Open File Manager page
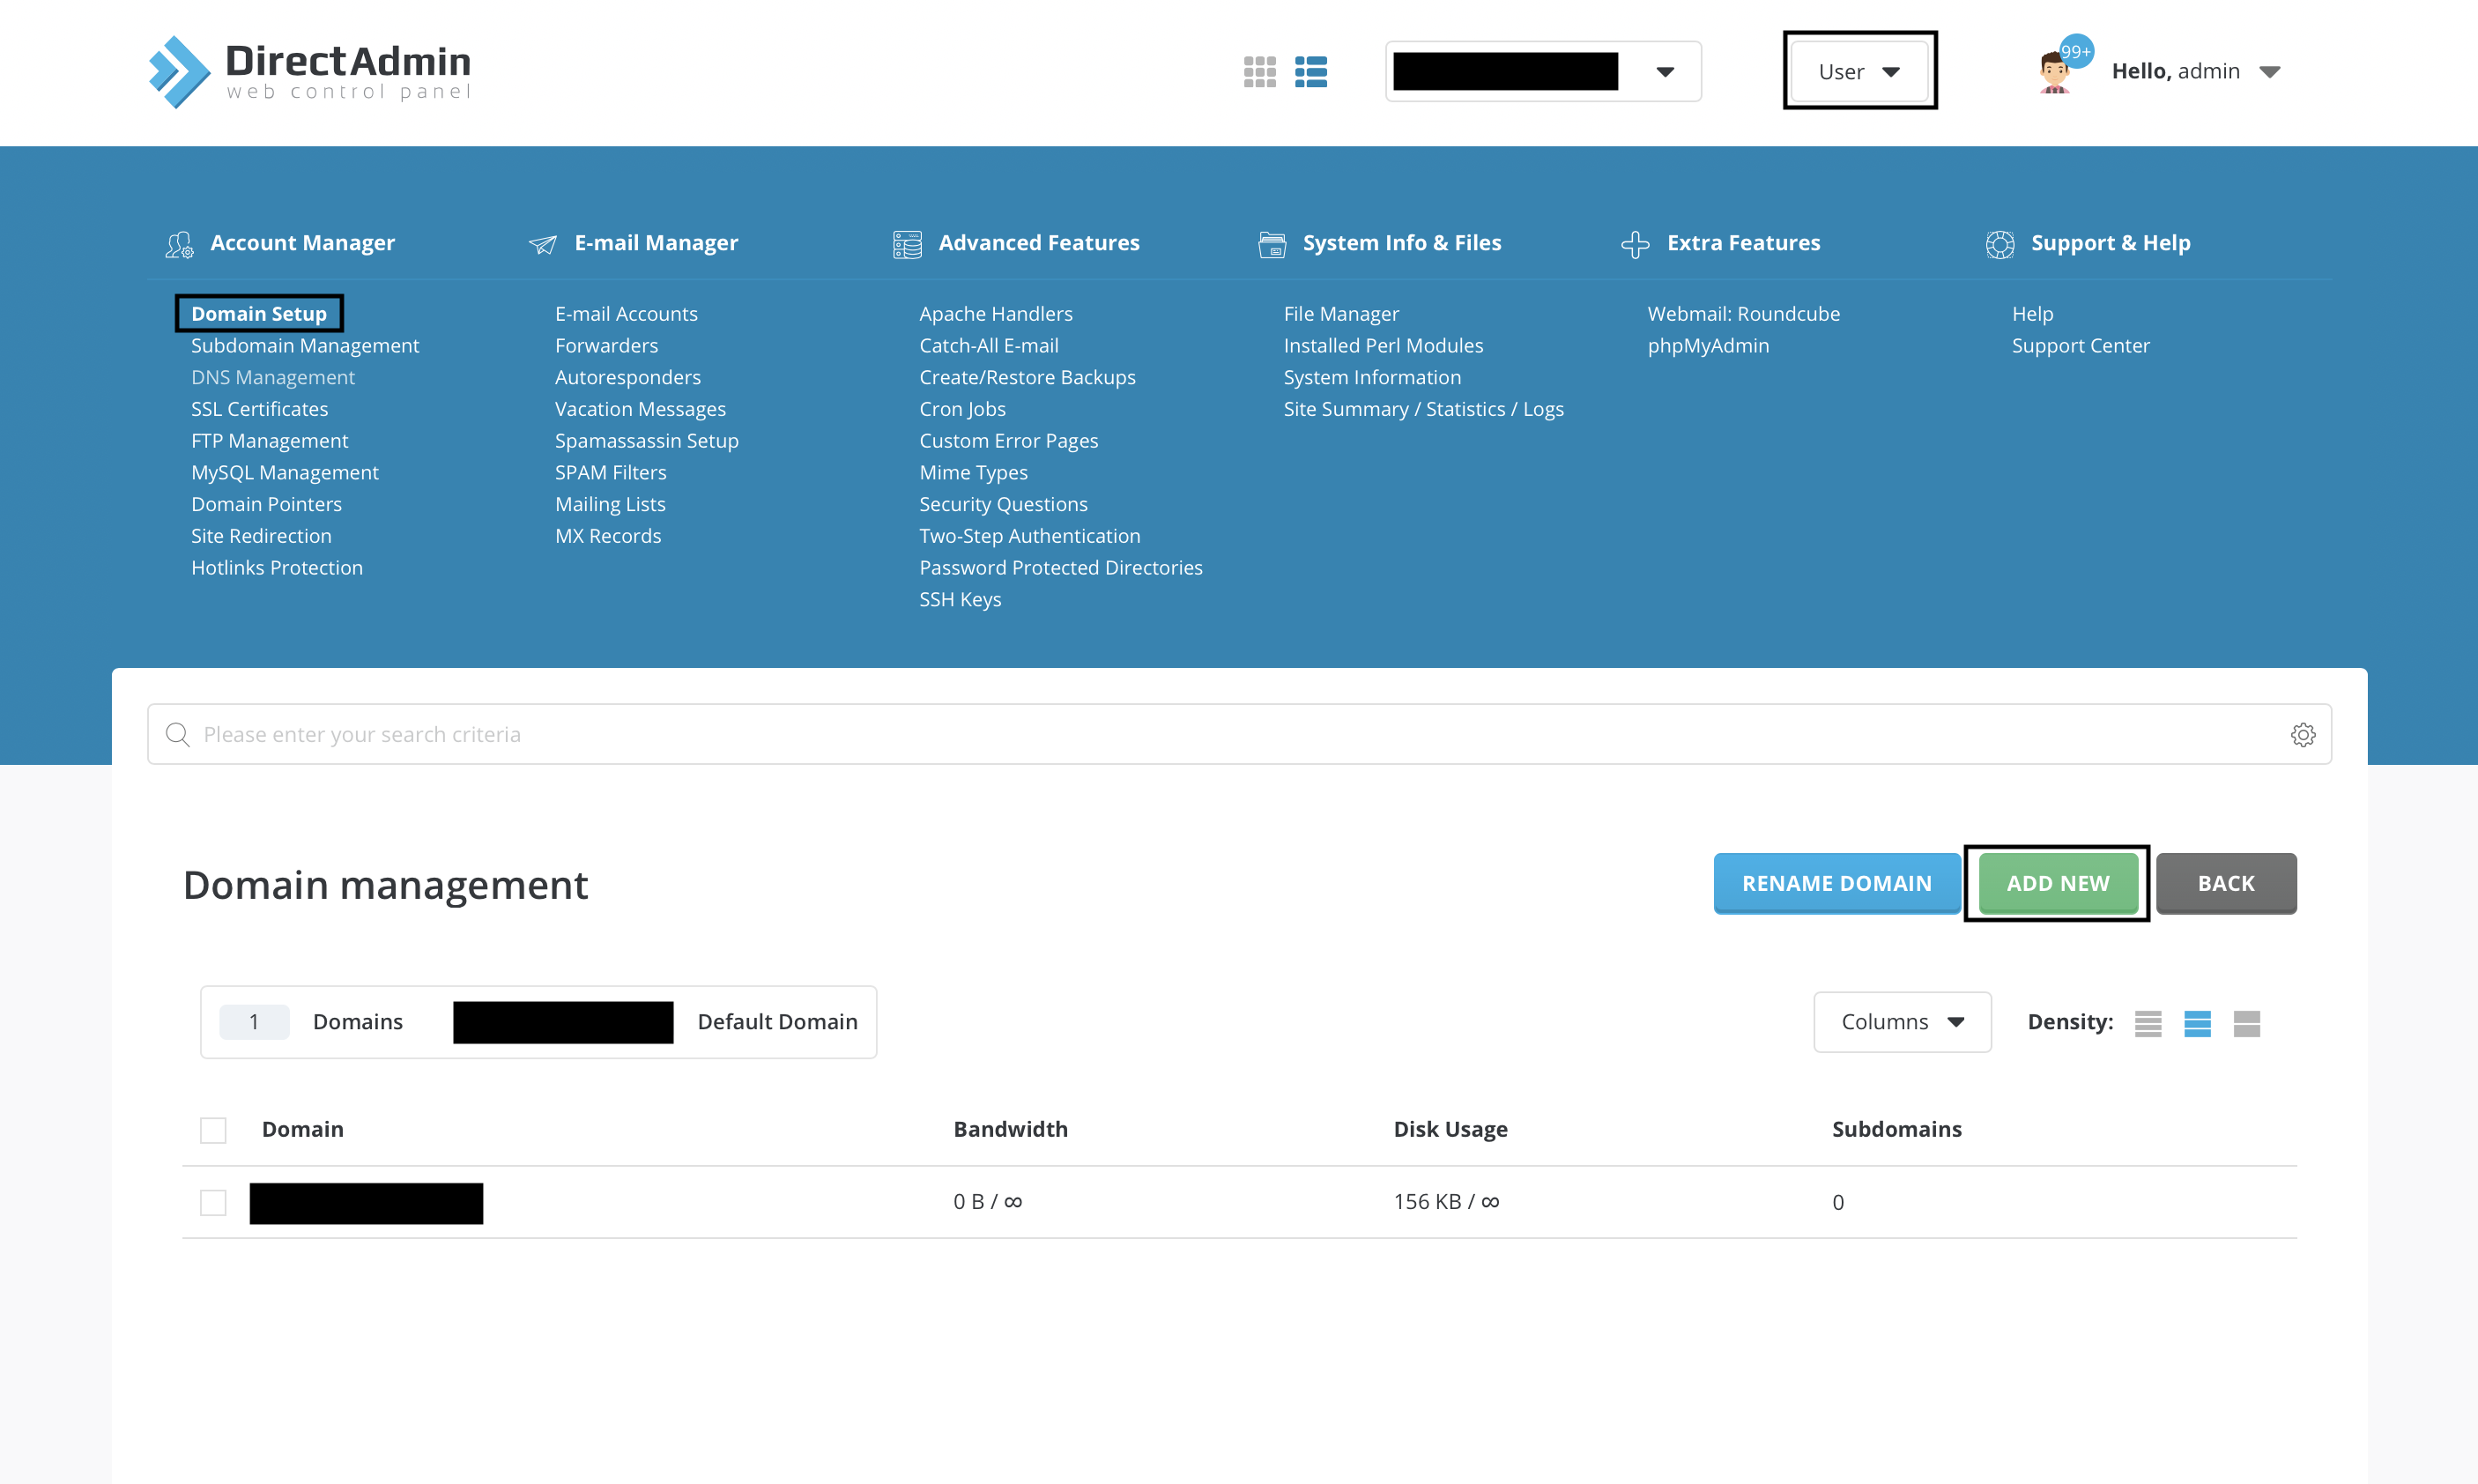This screenshot has height=1484, width=2478. 1341,314
